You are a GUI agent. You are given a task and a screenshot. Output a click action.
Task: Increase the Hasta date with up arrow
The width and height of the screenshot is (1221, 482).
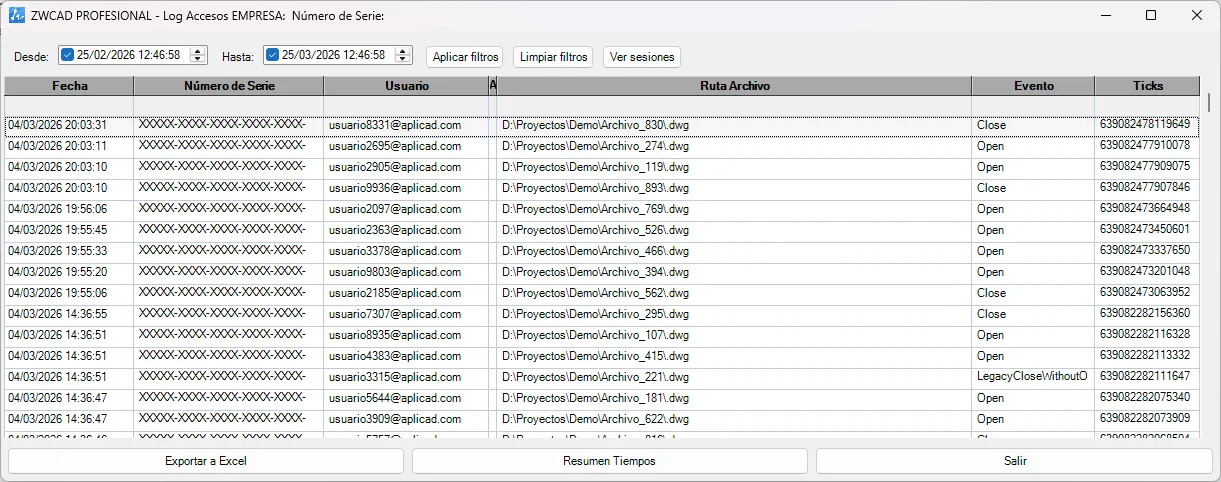click(x=402, y=51)
